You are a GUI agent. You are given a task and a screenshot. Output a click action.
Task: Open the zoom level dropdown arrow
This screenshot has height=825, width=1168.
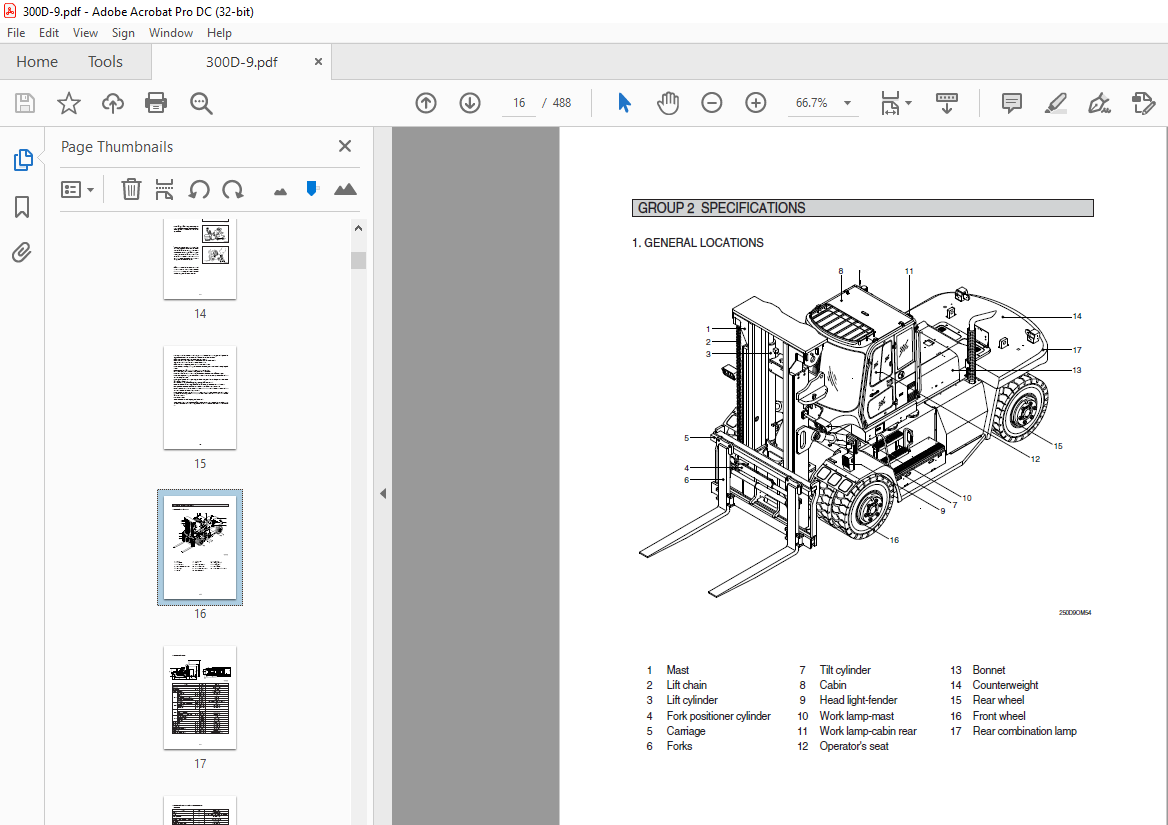[847, 103]
